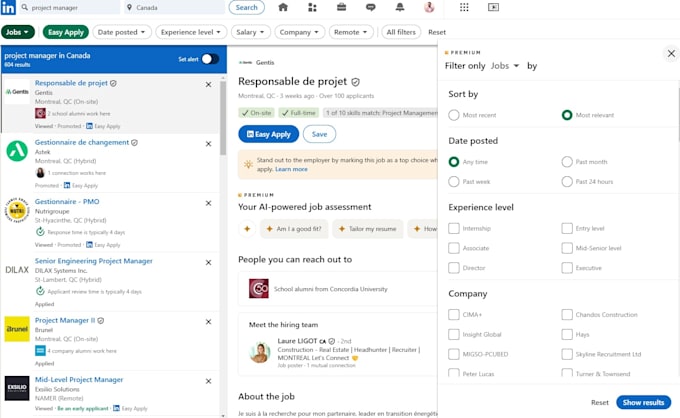Check the Executive checkbox

point(567,268)
